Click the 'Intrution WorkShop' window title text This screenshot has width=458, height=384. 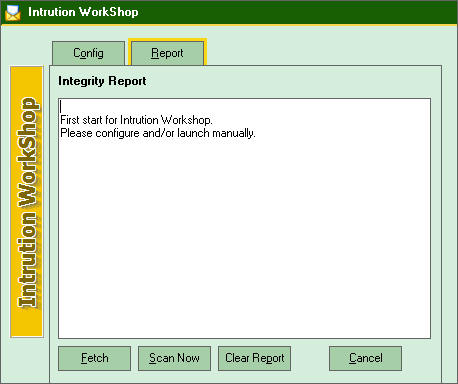click(83, 12)
